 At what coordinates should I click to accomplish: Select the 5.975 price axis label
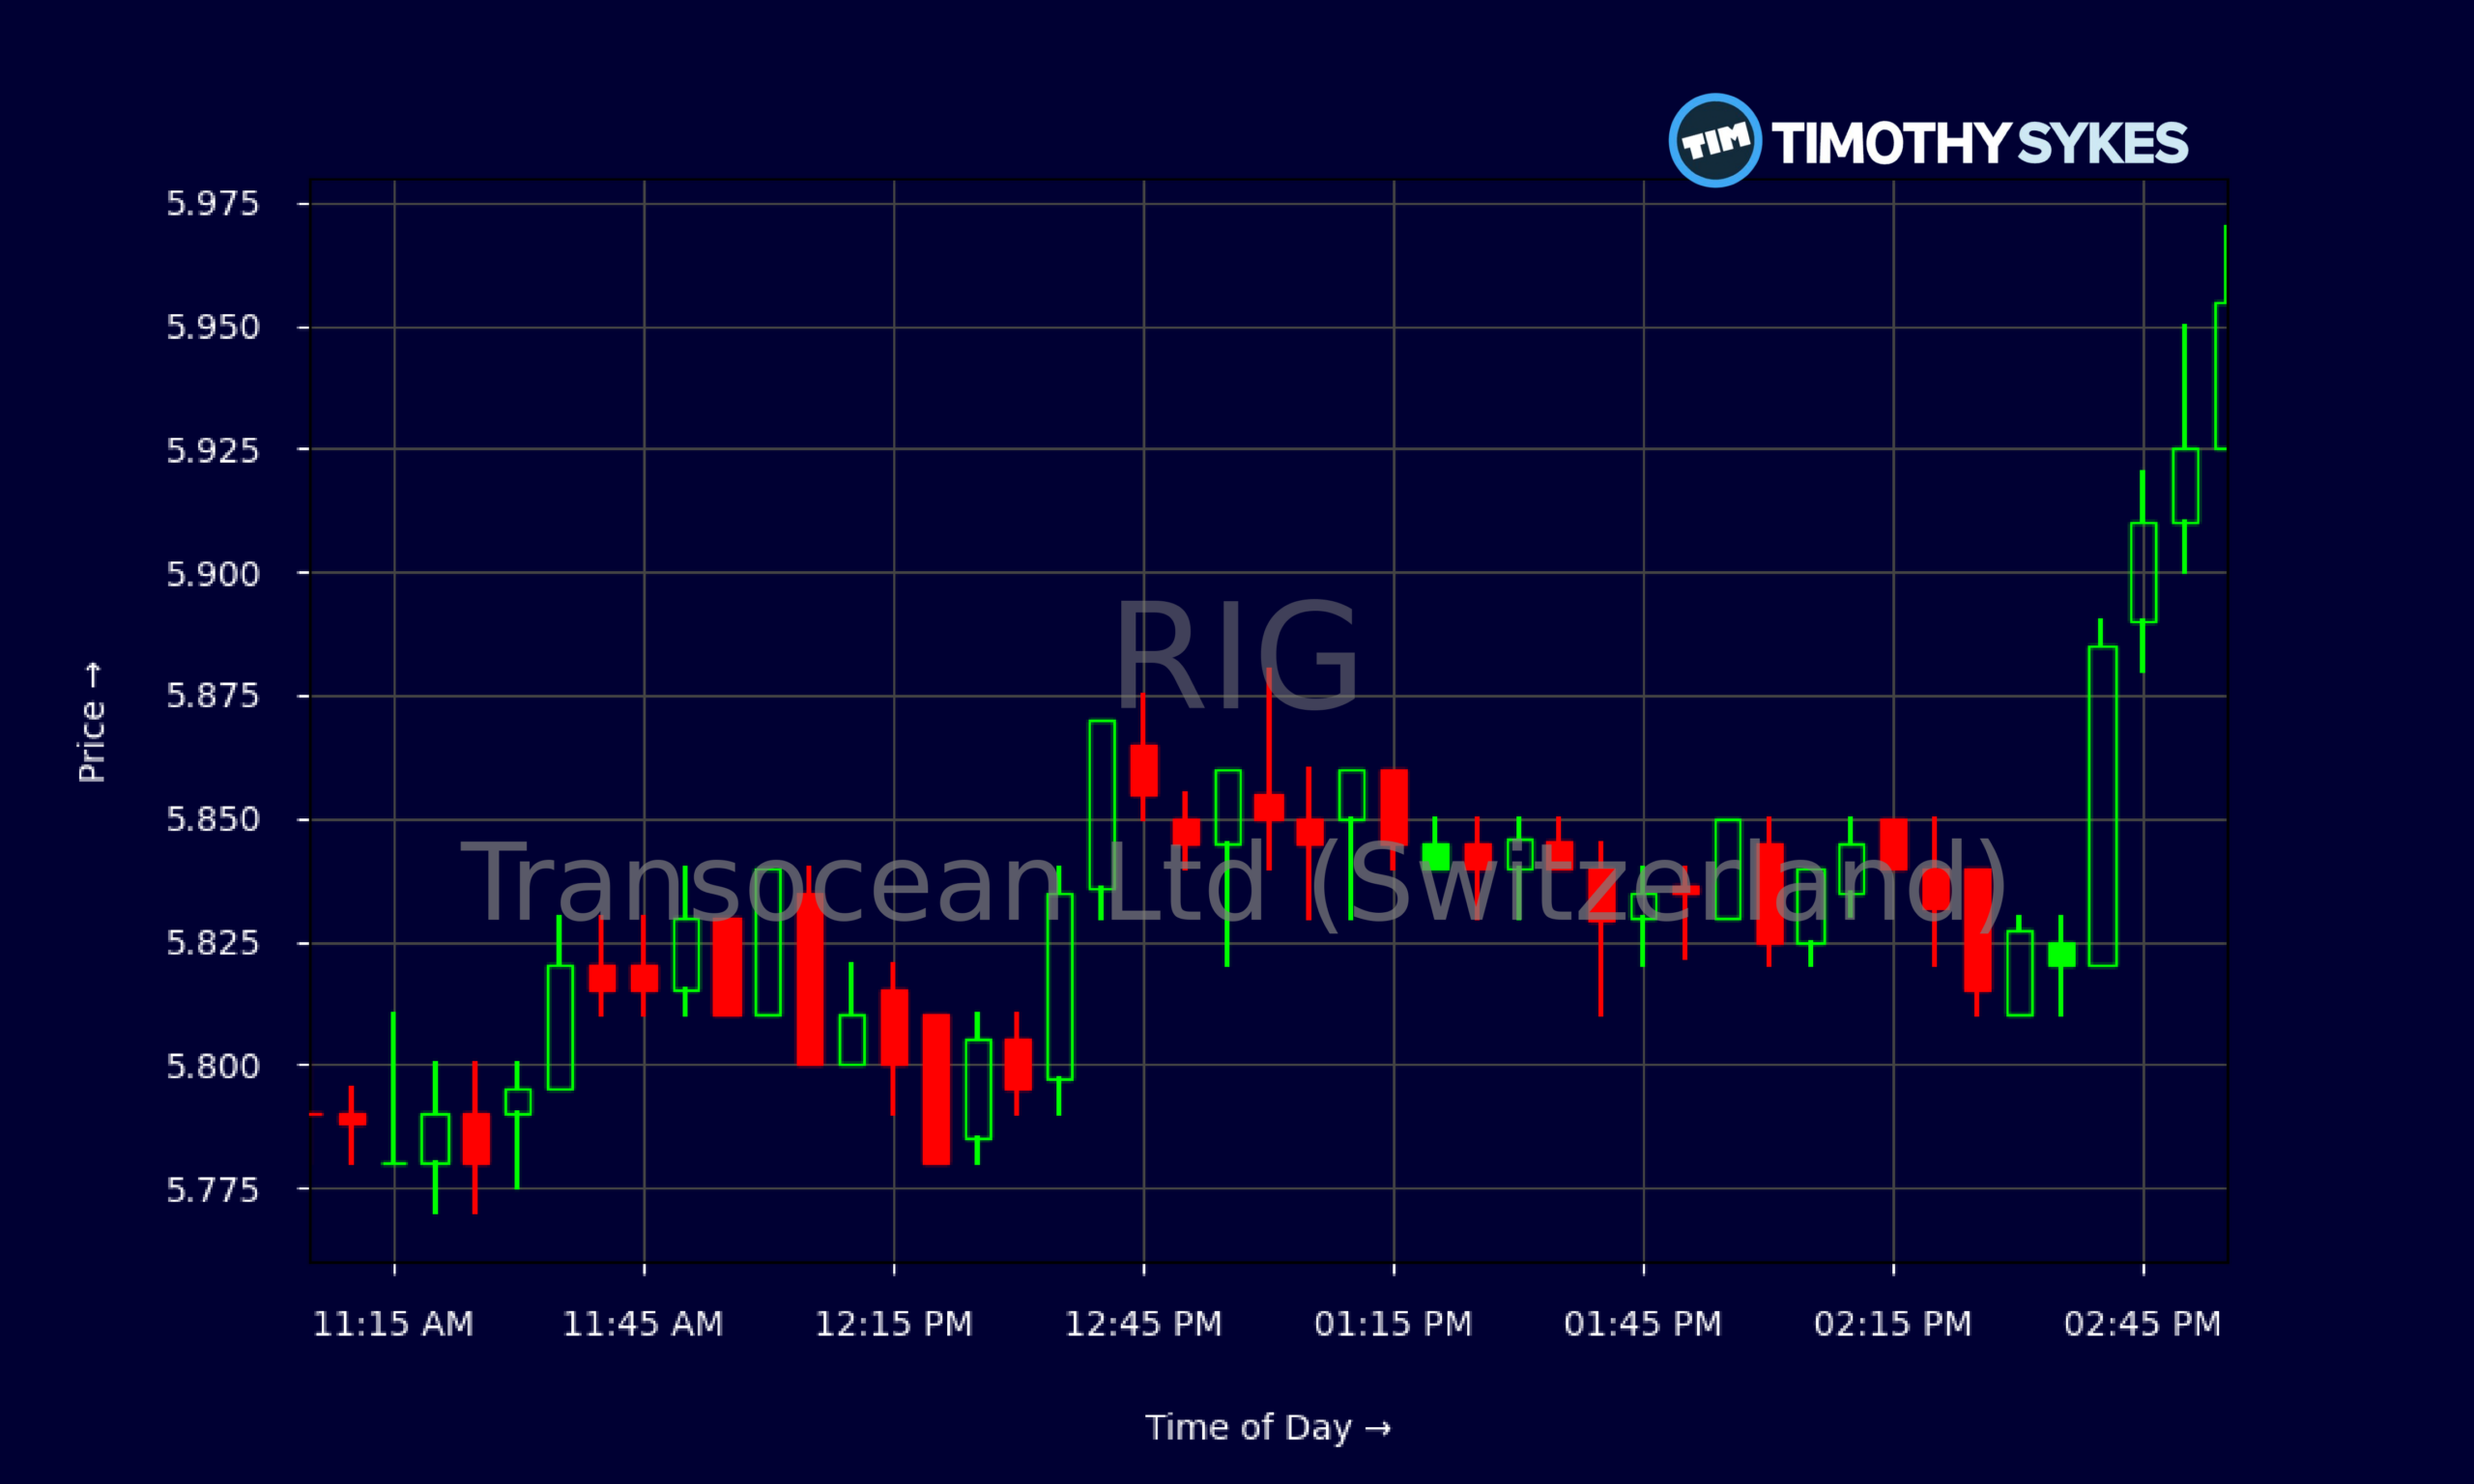[x=212, y=204]
